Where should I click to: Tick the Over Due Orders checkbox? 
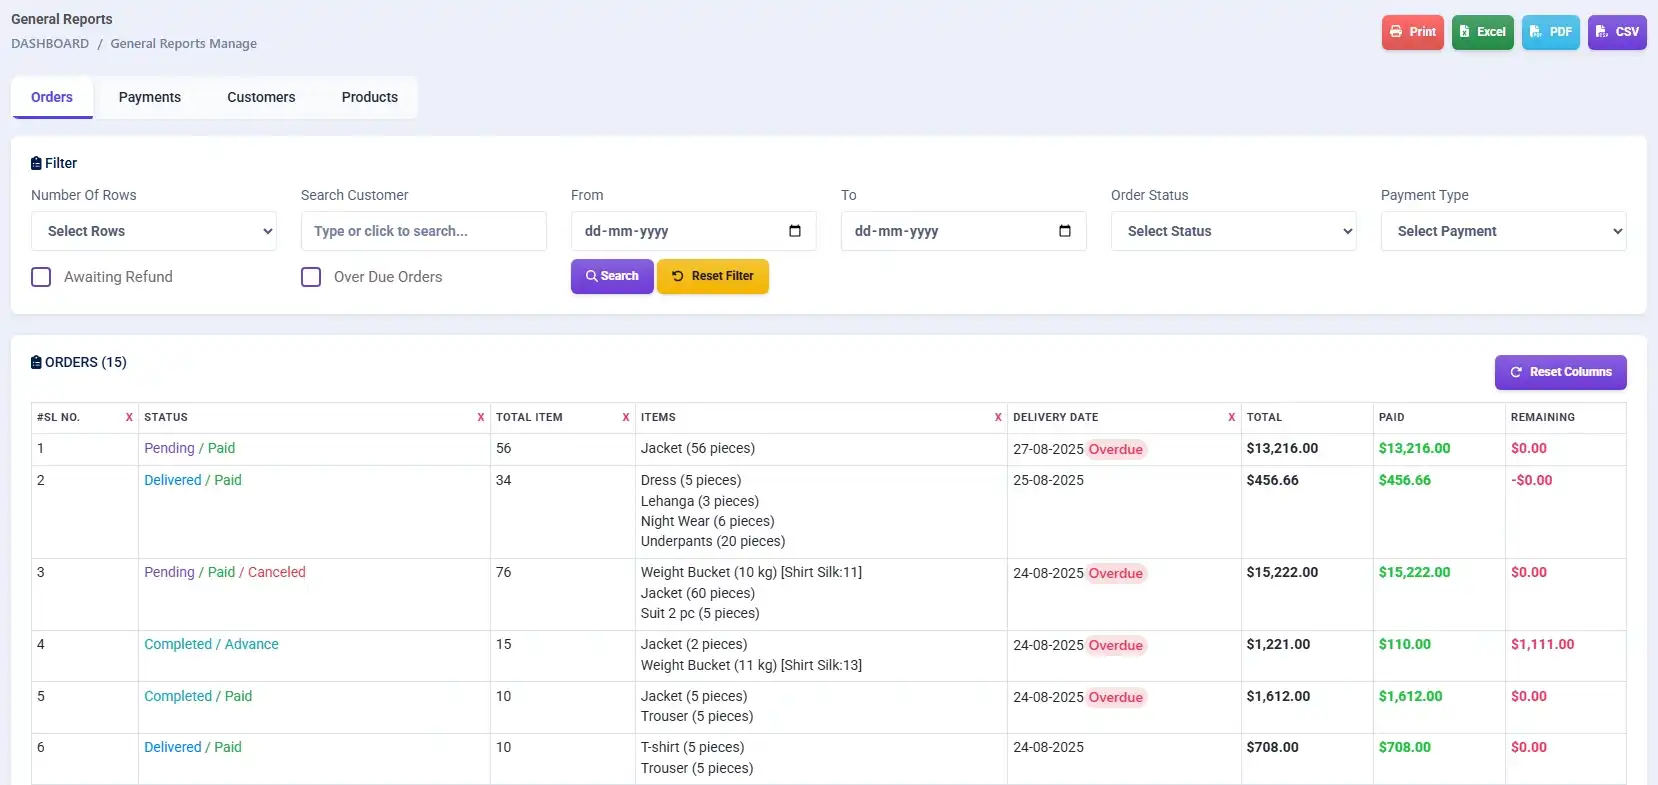point(311,277)
